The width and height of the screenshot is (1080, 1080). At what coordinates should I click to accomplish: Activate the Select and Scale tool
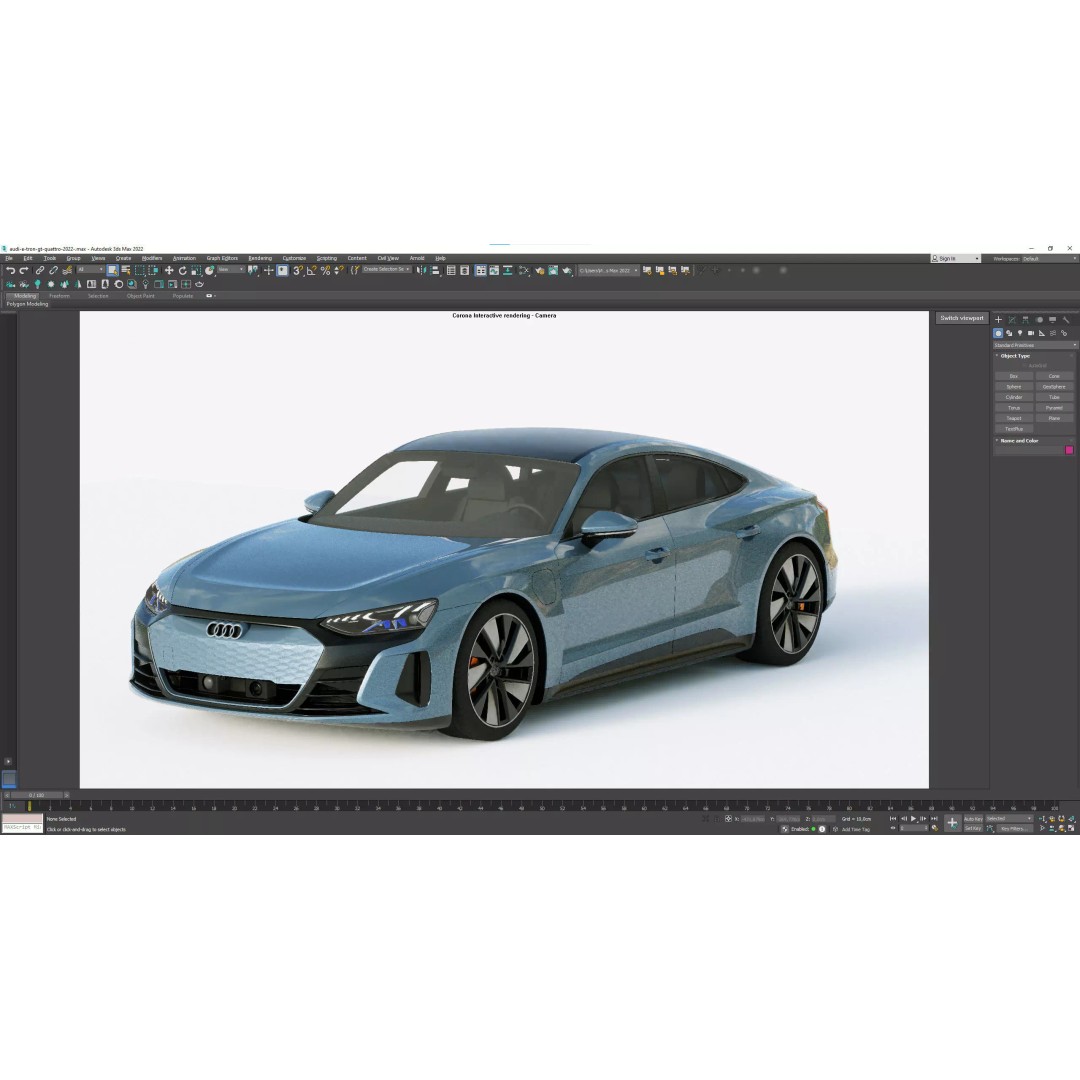point(196,271)
